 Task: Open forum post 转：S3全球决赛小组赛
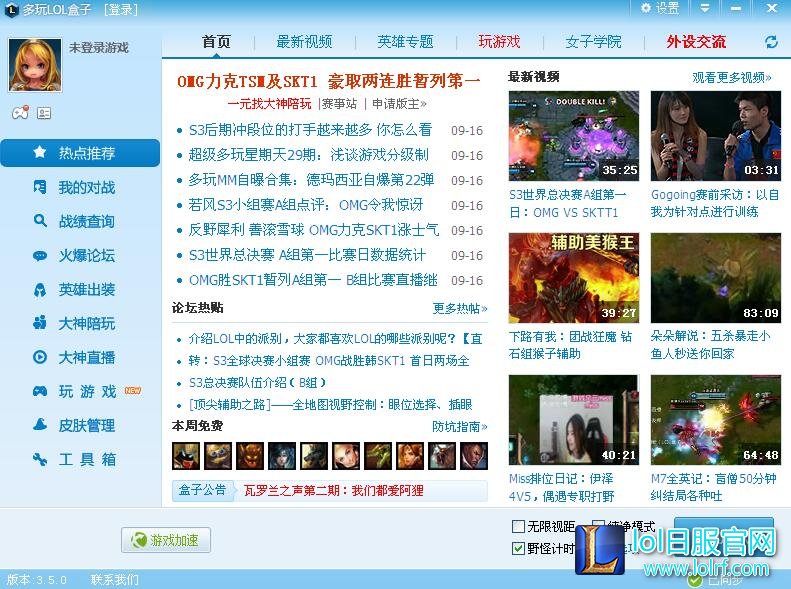[x=329, y=361]
